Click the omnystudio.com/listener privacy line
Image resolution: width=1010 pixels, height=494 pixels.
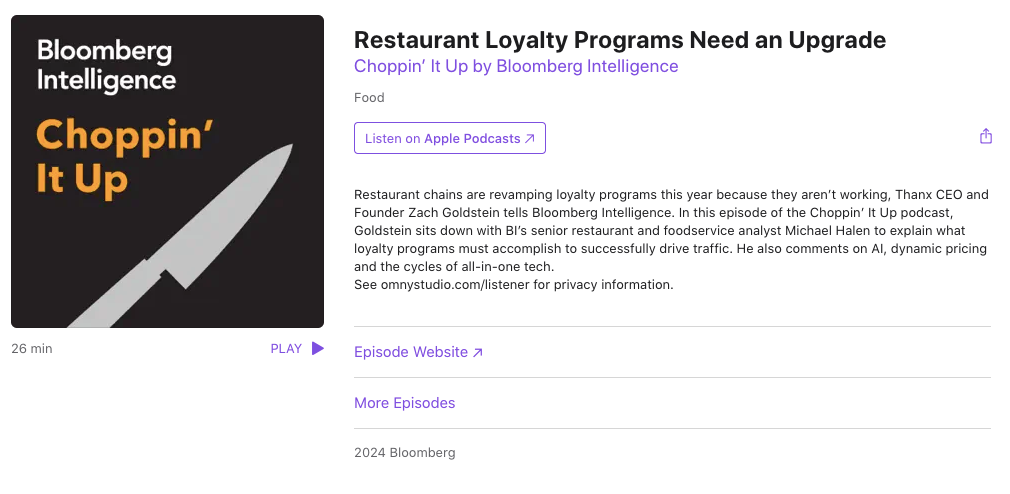pos(513,285)
